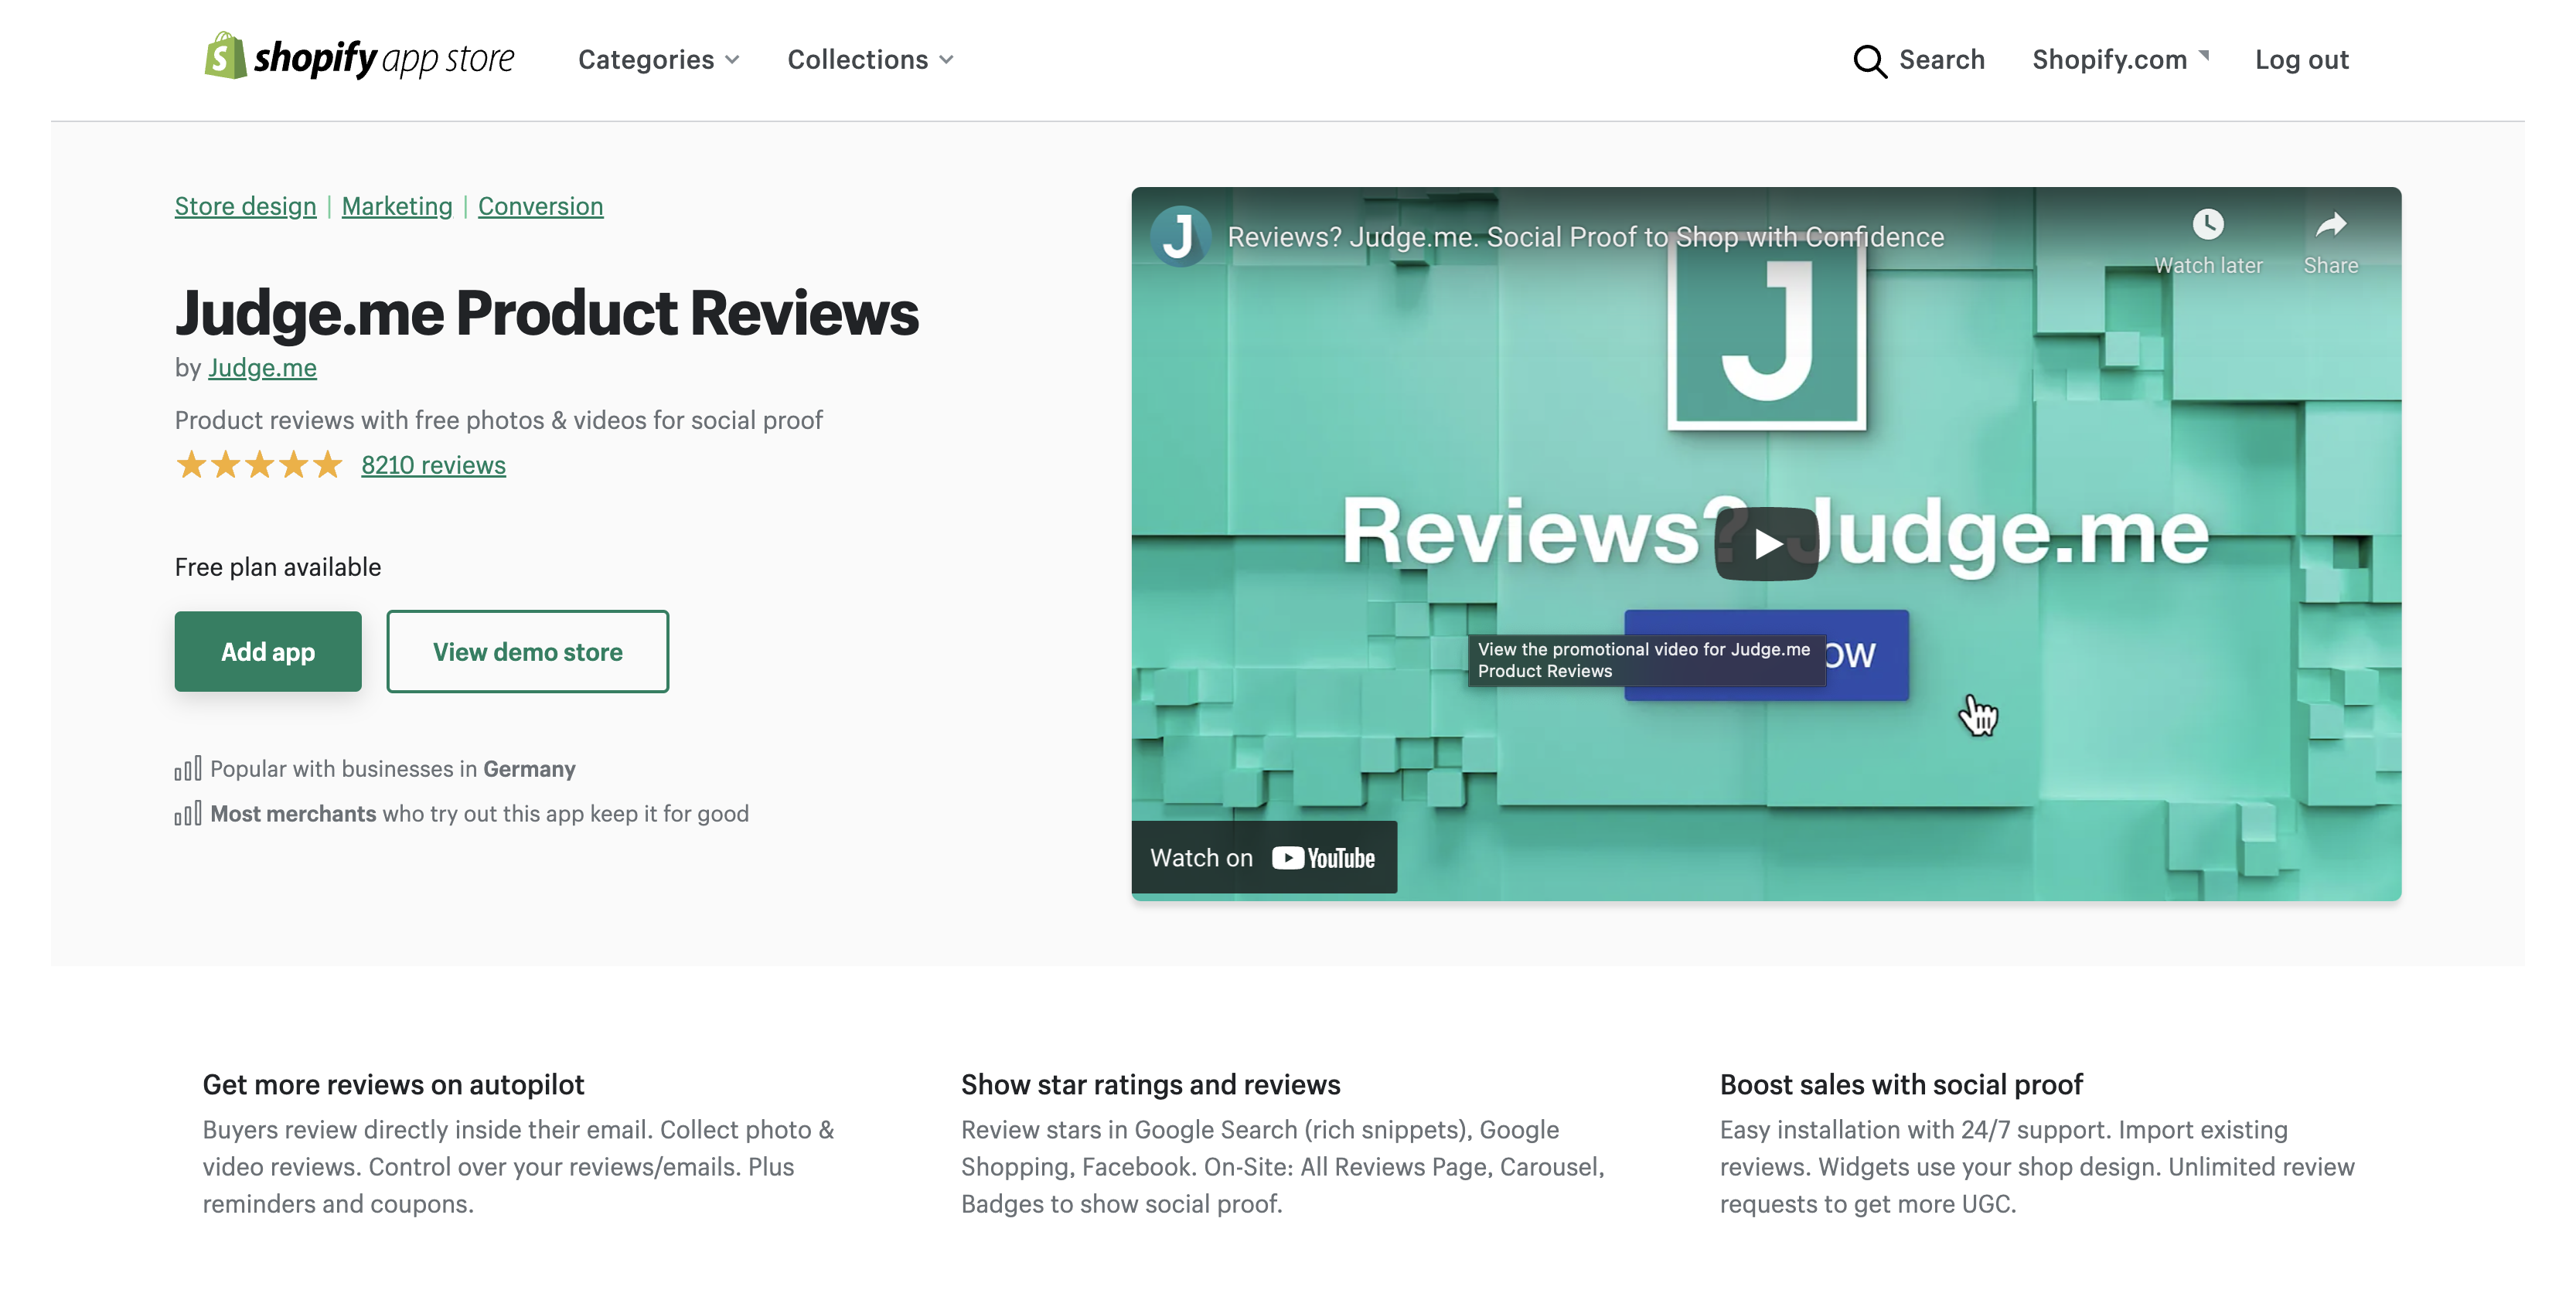Click 'Boost sales with social proof' heading
2576x1300 pixels.
(1901, 1085)
